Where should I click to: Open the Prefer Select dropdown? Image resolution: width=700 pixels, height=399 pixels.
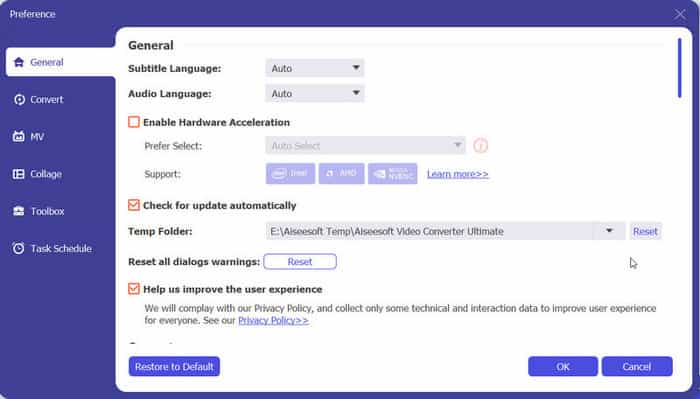[365, 145]
